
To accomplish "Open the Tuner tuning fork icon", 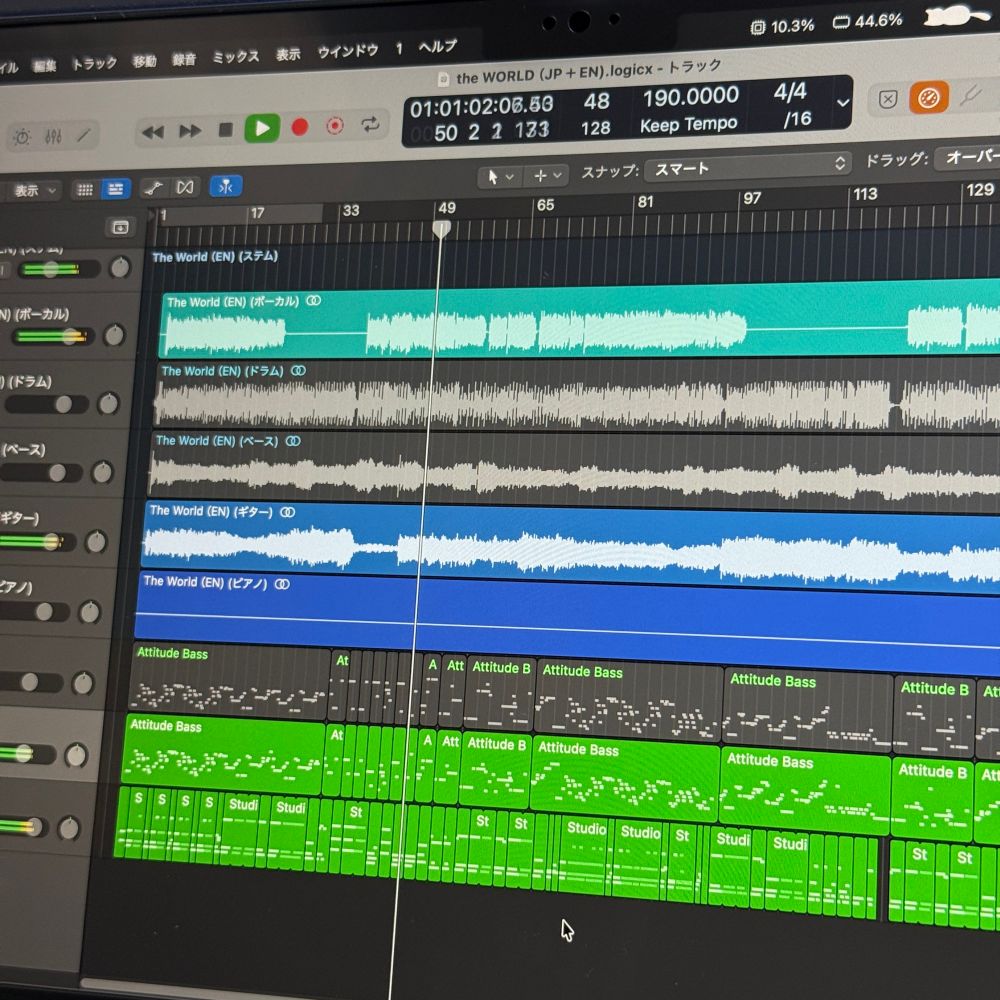I will (970, 96).
